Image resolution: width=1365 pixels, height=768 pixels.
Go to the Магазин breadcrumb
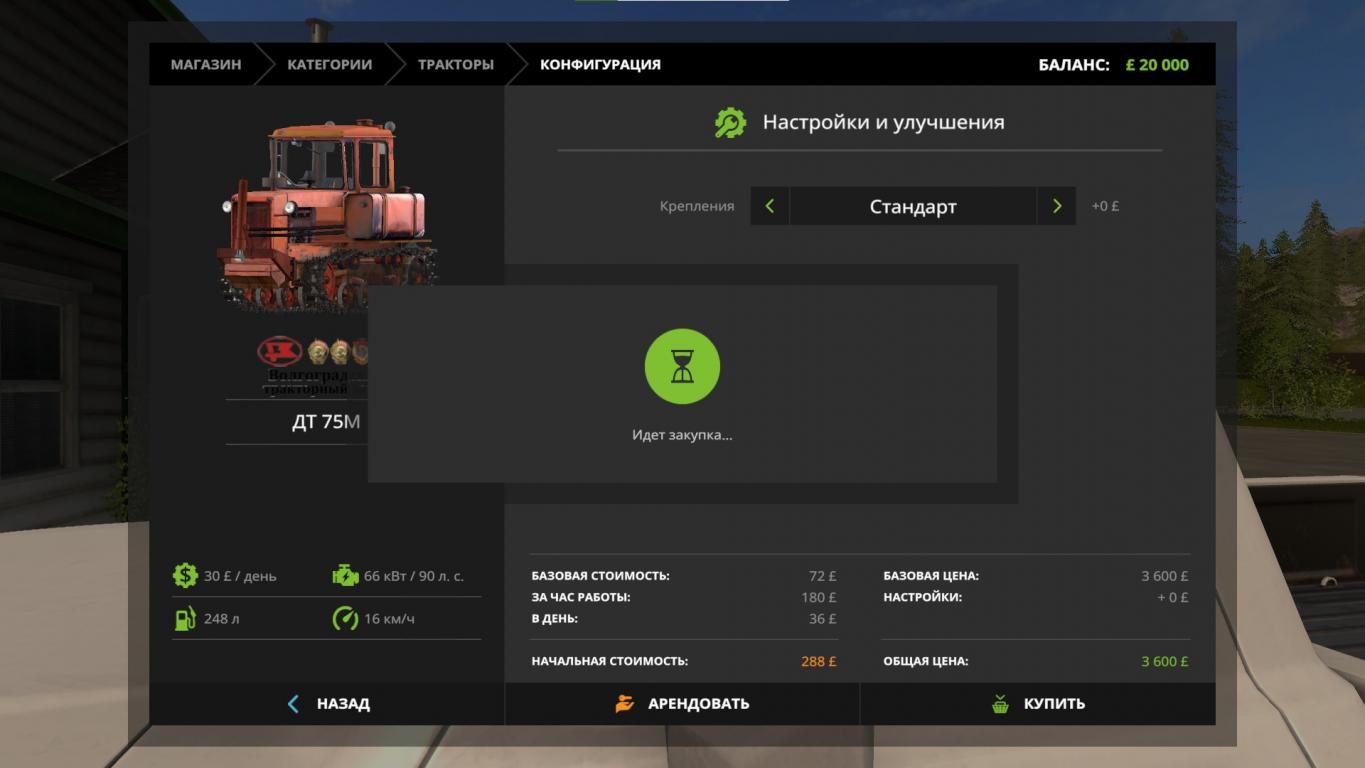click(206, 65)
